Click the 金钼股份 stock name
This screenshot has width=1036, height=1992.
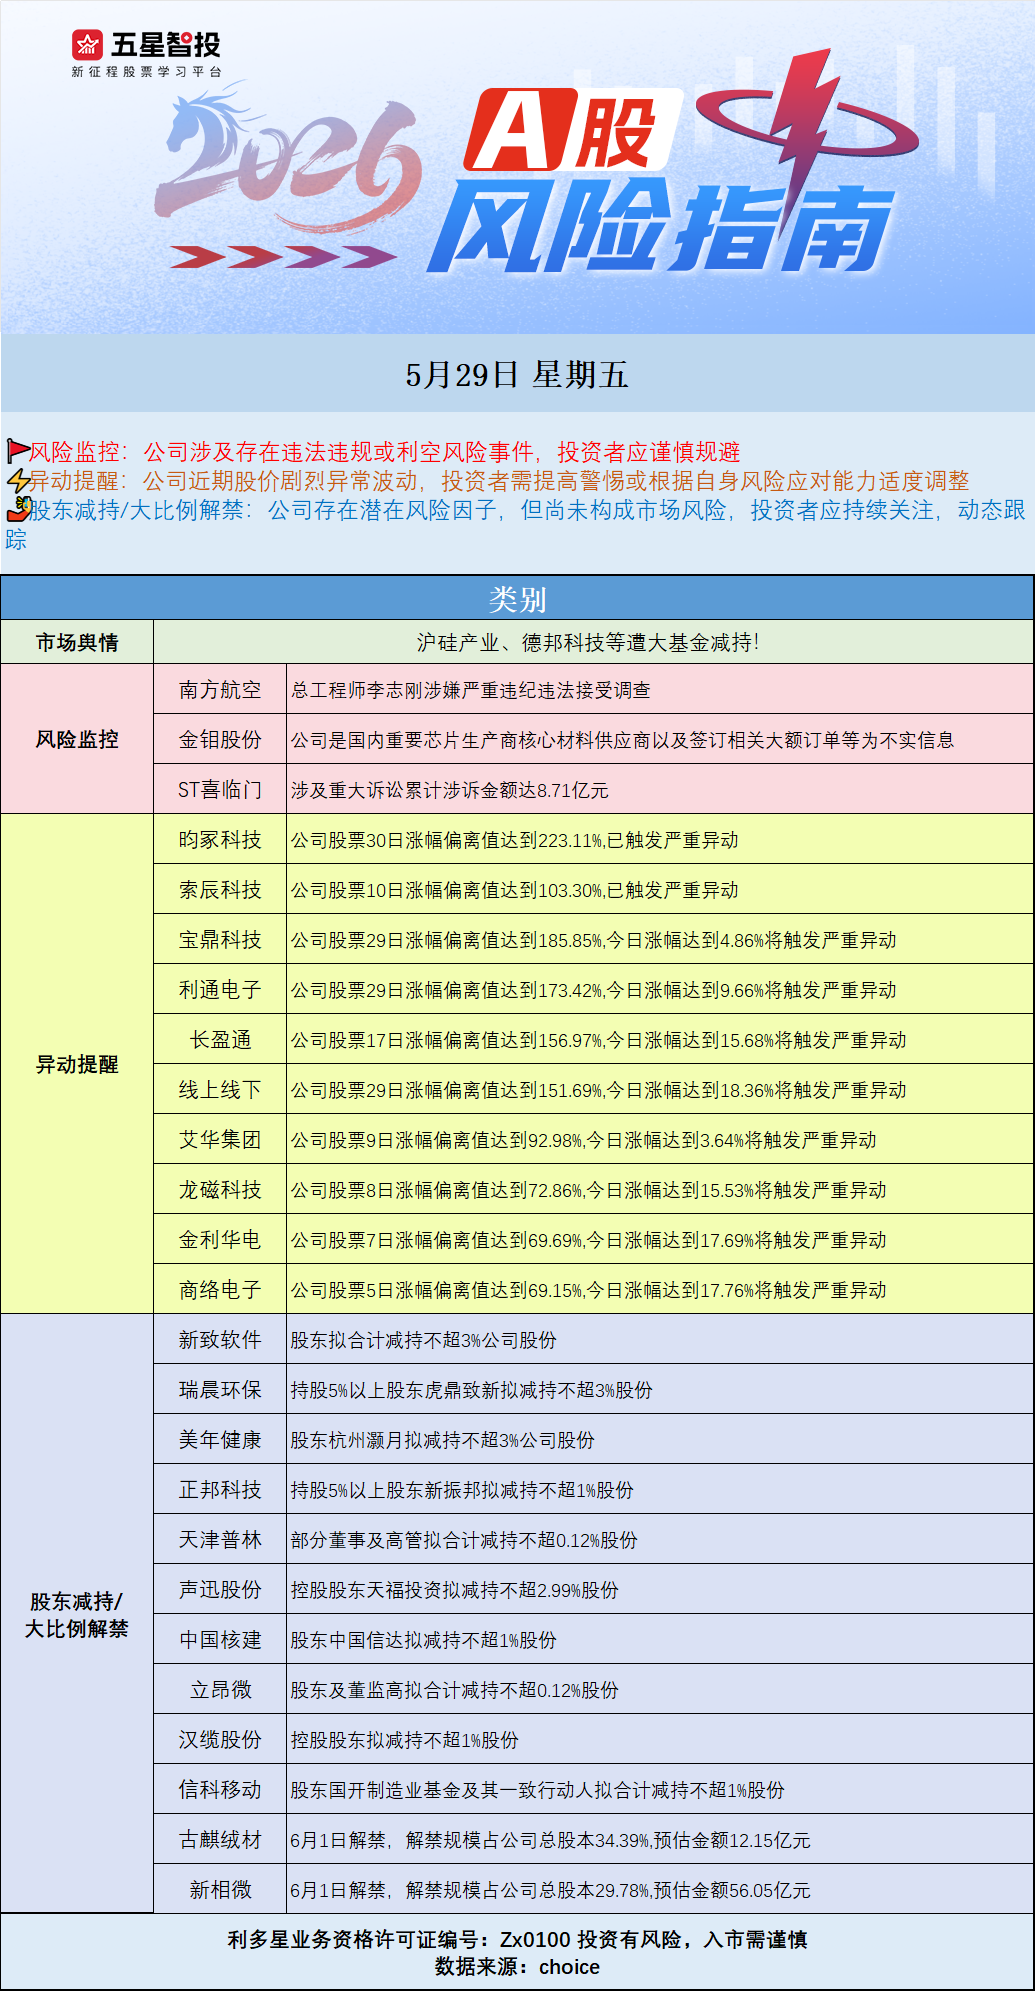(x=220, y=740)
